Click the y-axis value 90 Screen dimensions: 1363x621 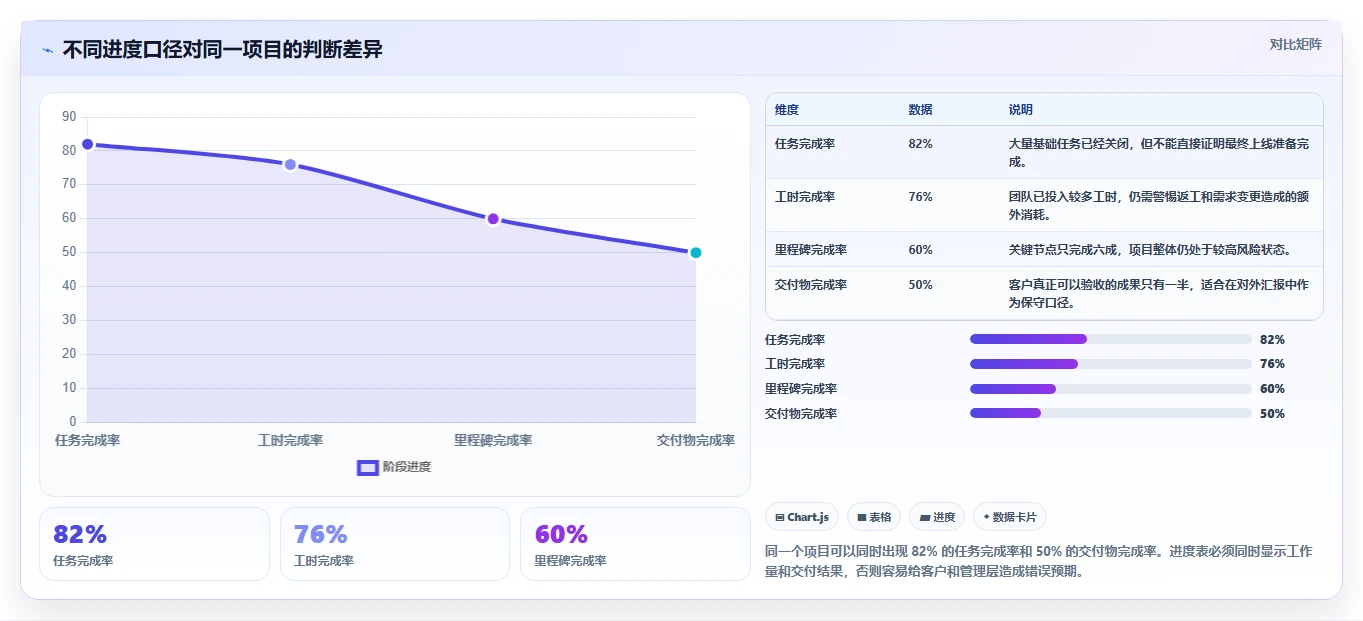click(x=69, y=117)
